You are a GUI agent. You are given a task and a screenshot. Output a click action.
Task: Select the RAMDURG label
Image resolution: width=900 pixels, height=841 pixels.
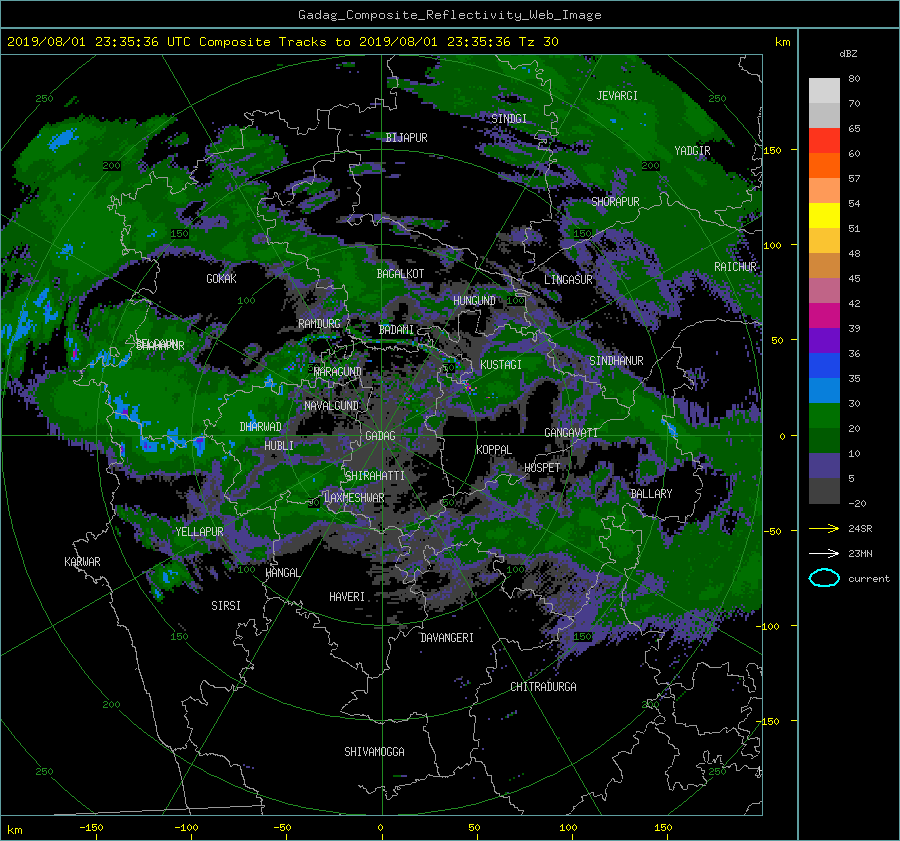click(319, 324)
